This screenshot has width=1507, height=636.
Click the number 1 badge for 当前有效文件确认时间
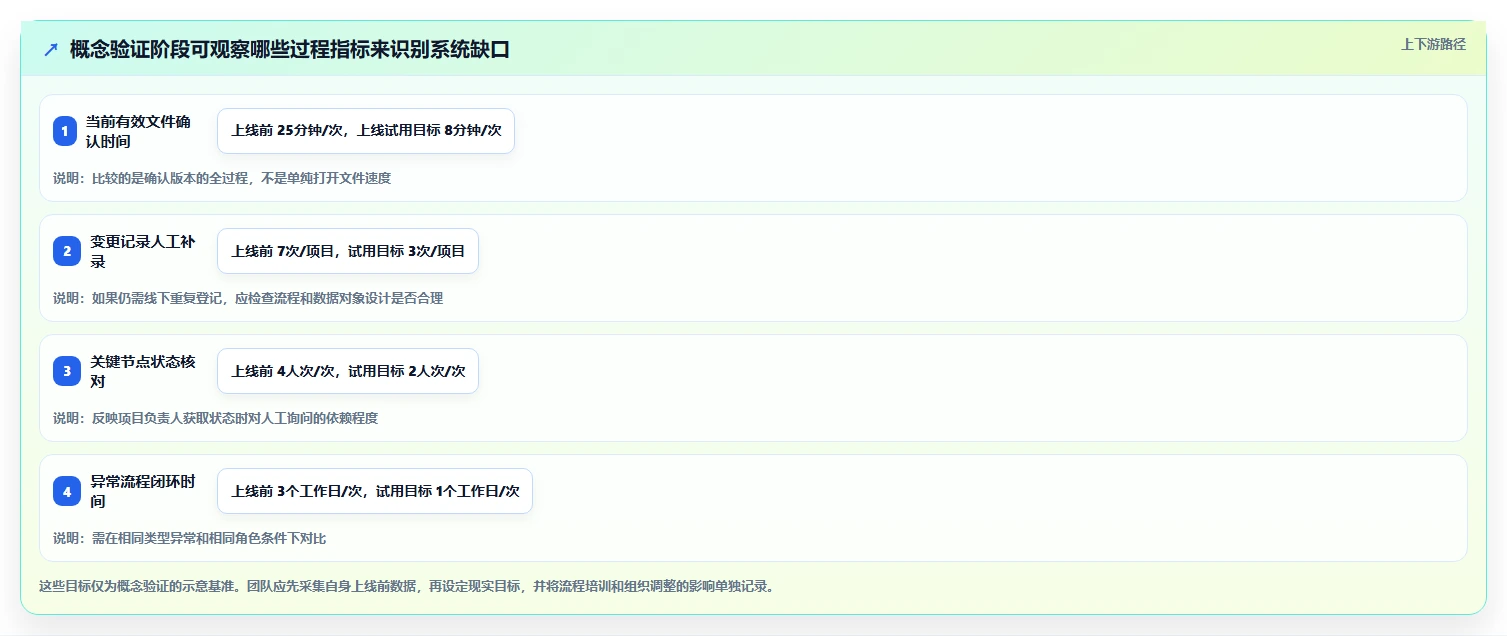65,131
